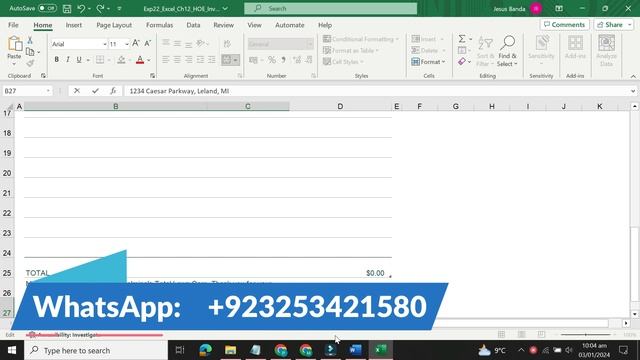The width and height of the screenshot is (640, 360).
Task: Click the Search box in title bar
Action: point(331,9)
